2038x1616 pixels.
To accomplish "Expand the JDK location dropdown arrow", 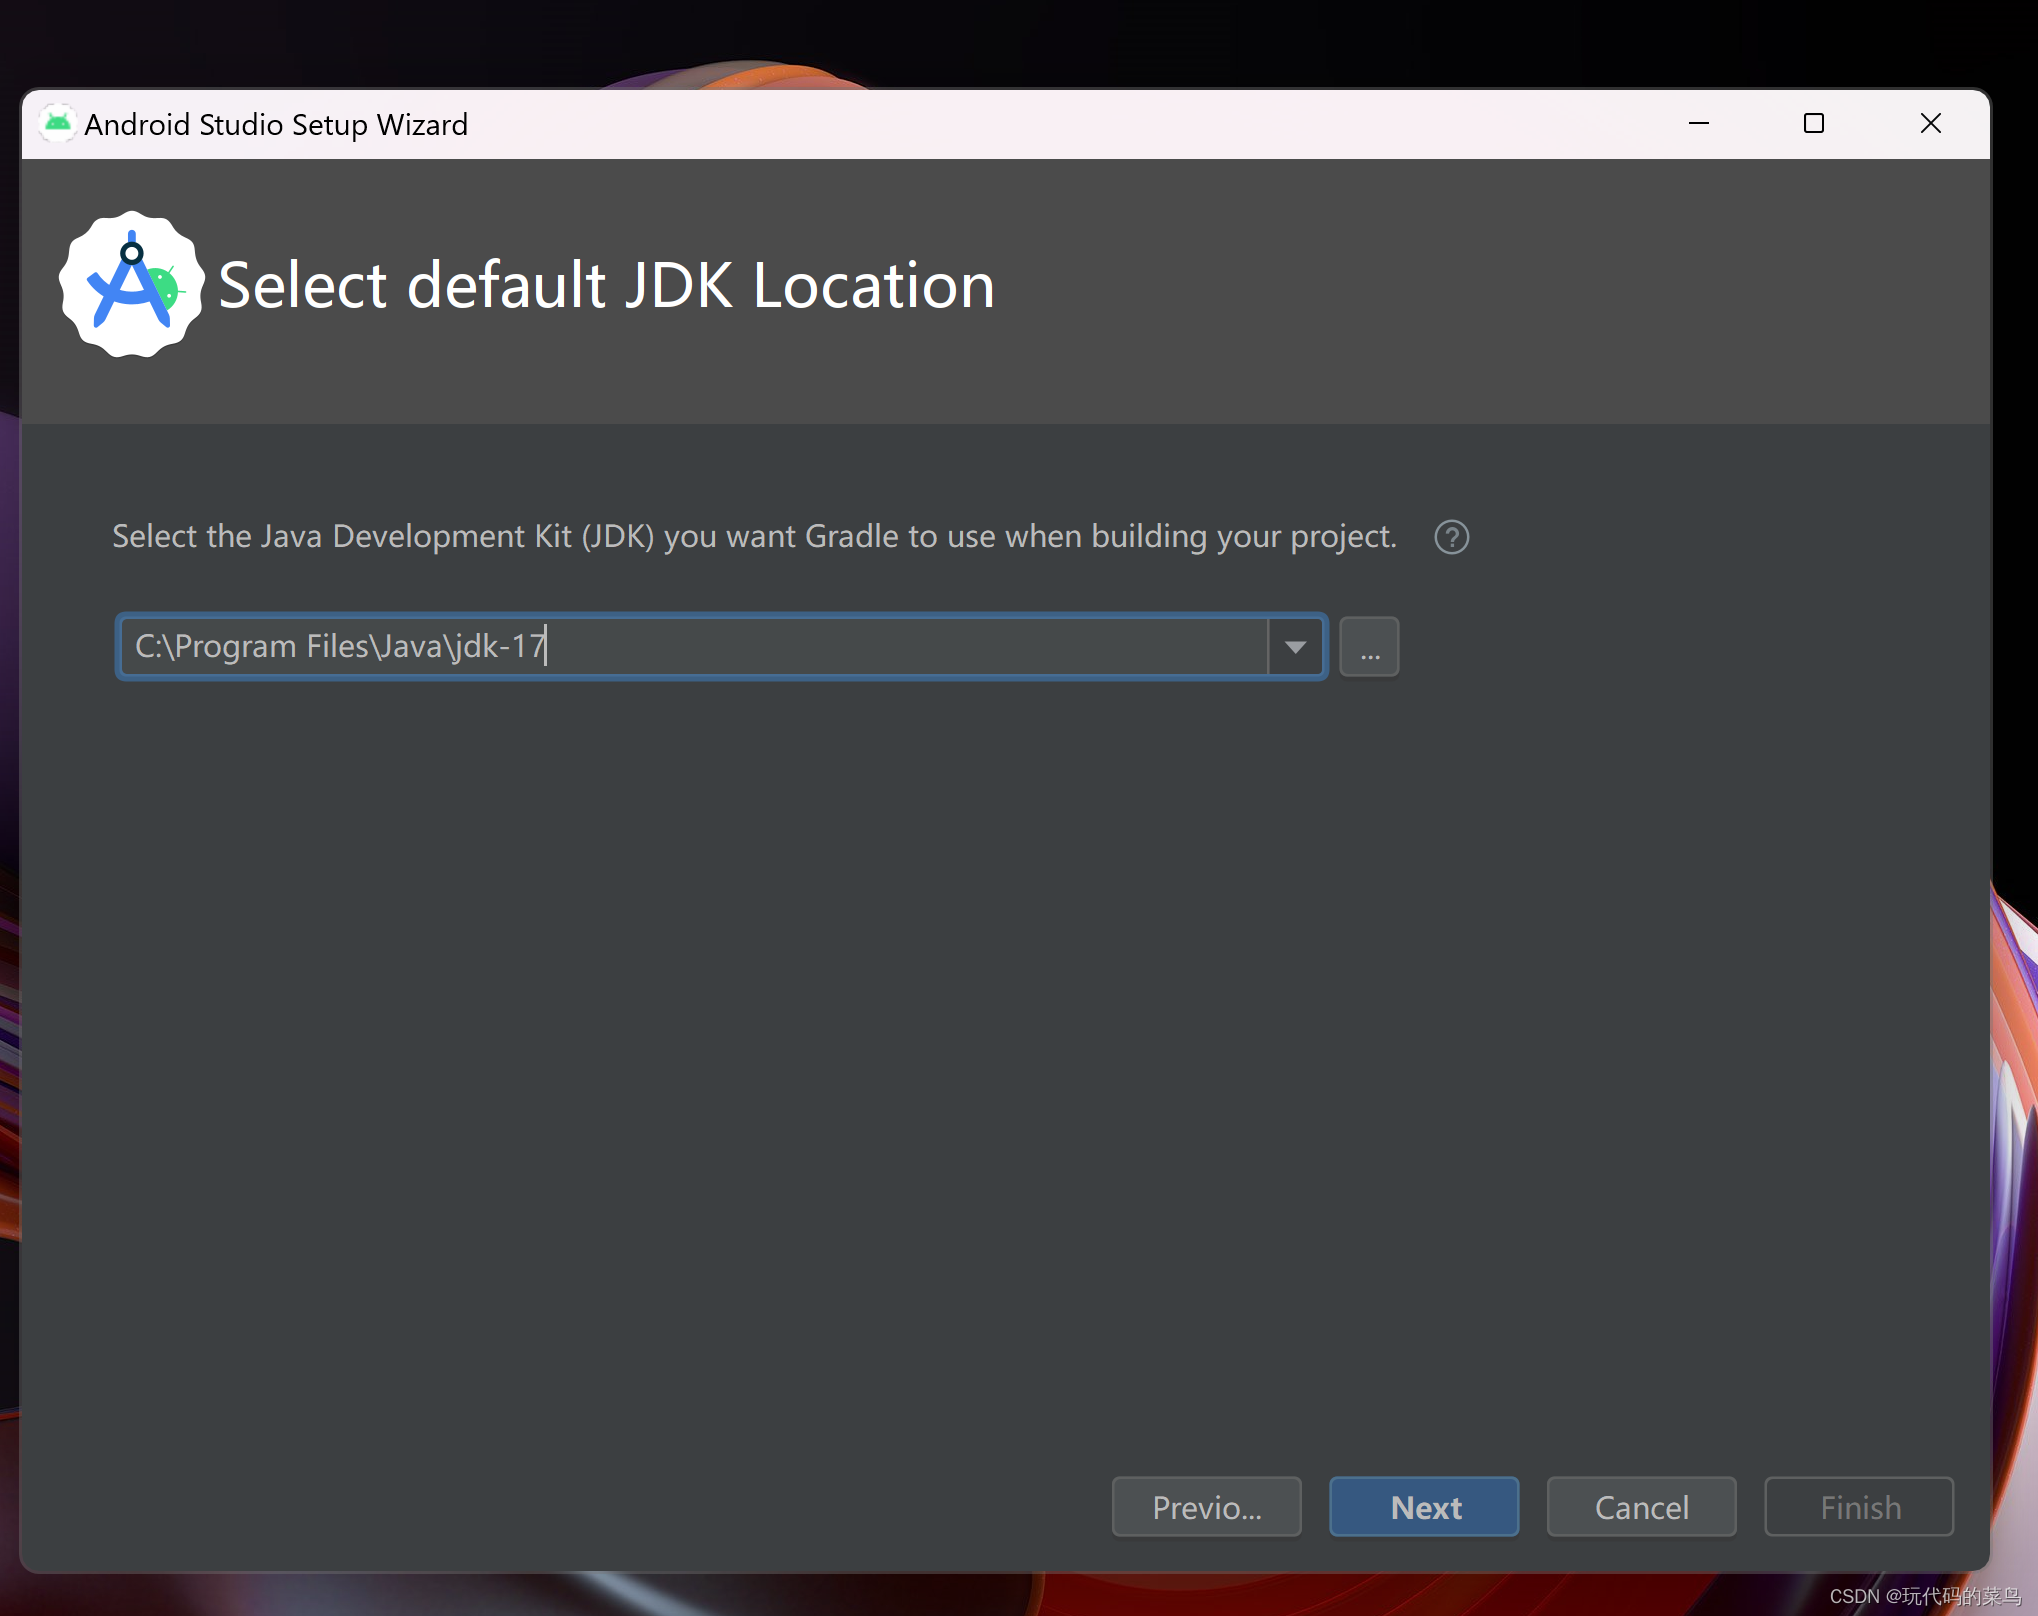I will [x=1295, y=647].
